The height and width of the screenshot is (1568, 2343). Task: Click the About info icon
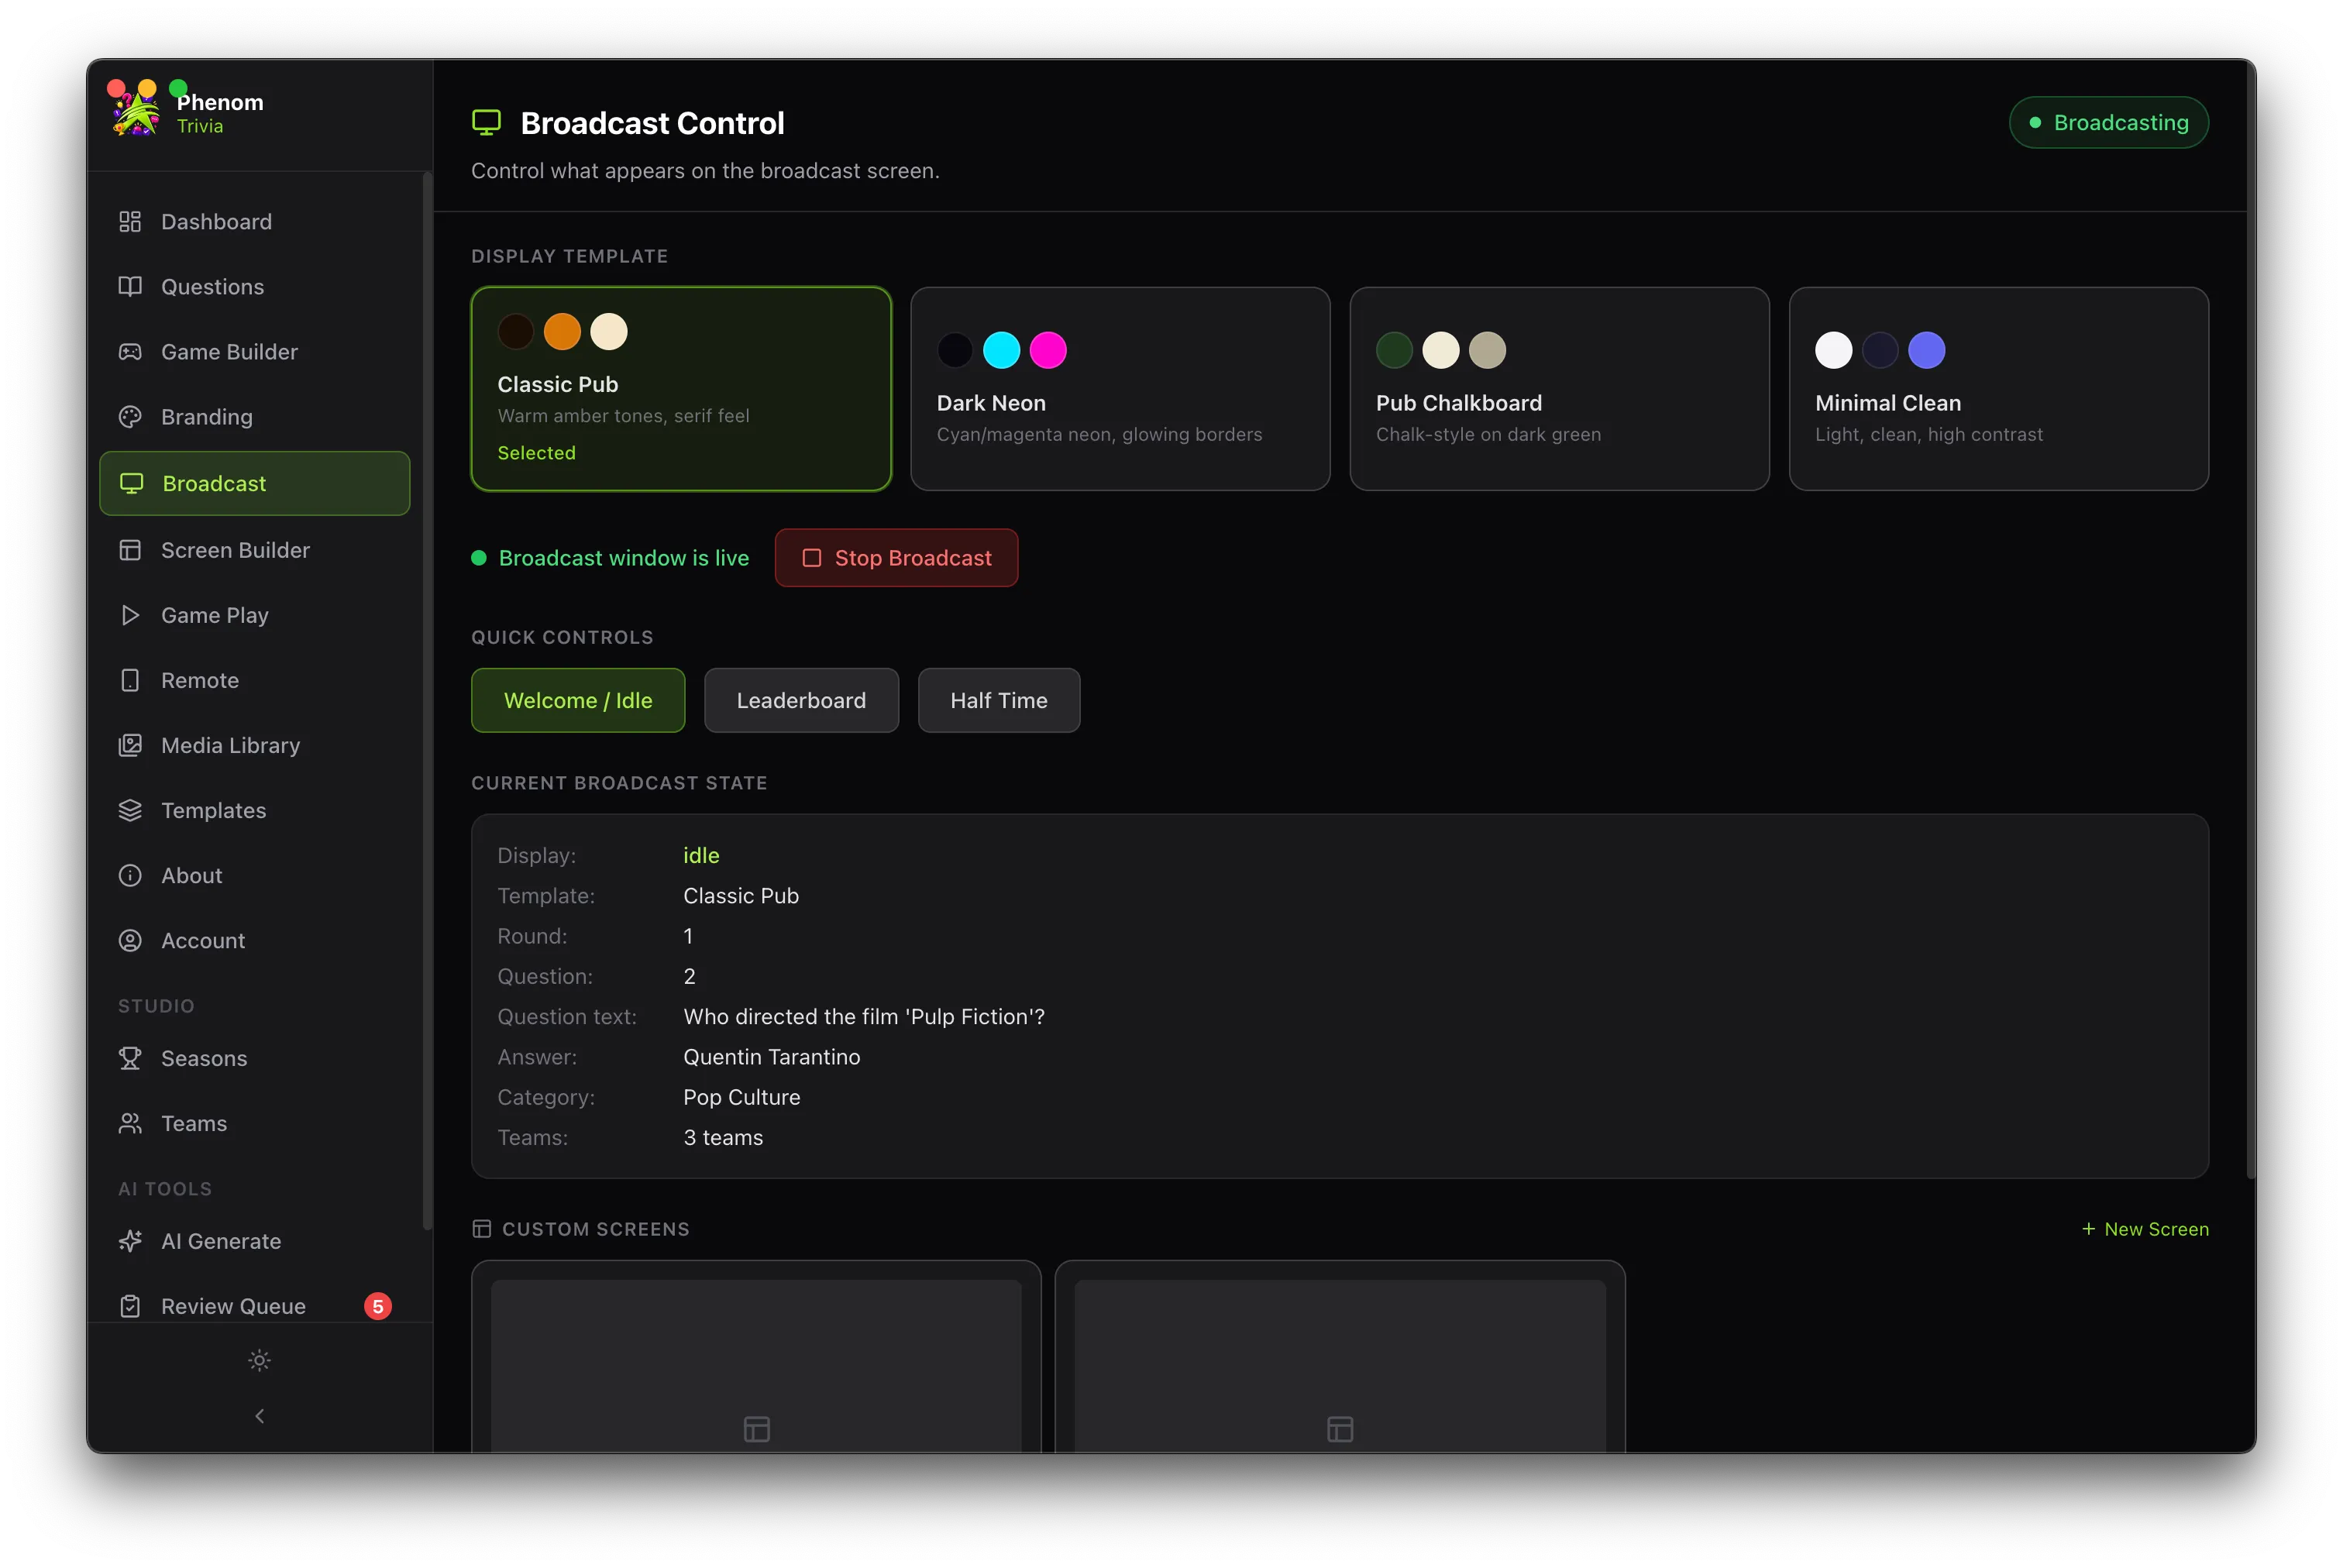point(130,875)
